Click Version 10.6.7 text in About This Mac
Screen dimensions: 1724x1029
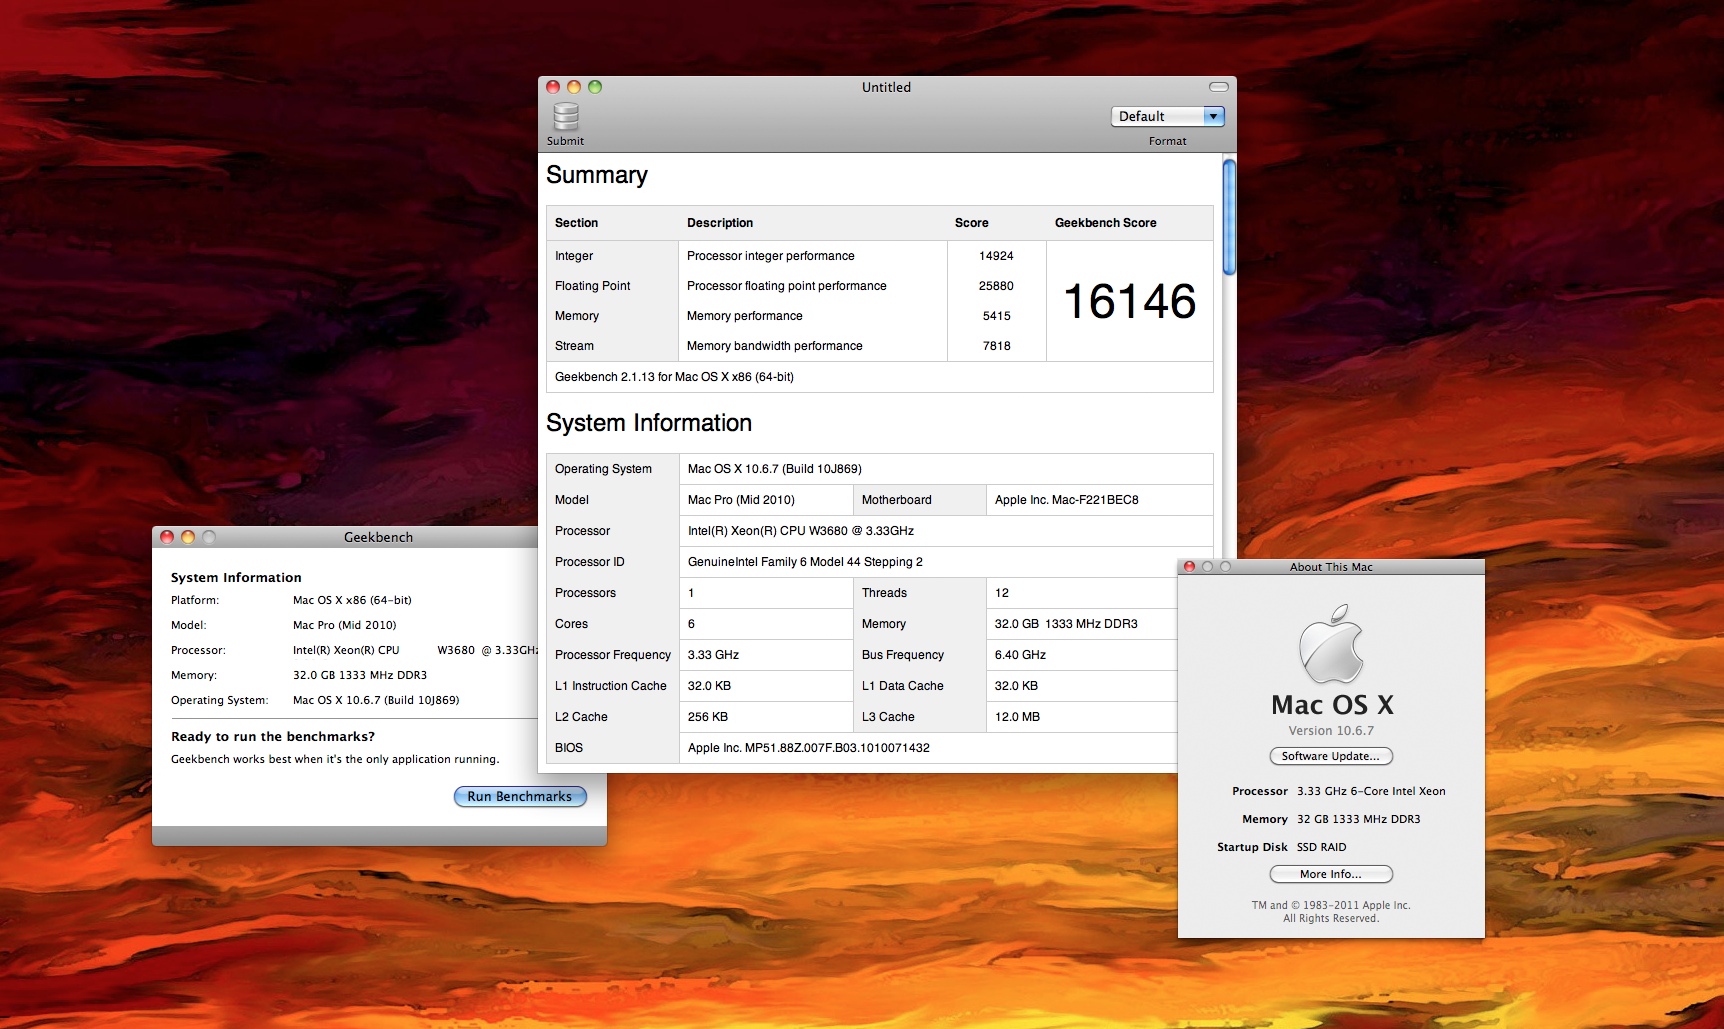click(x=1331, y=731)
